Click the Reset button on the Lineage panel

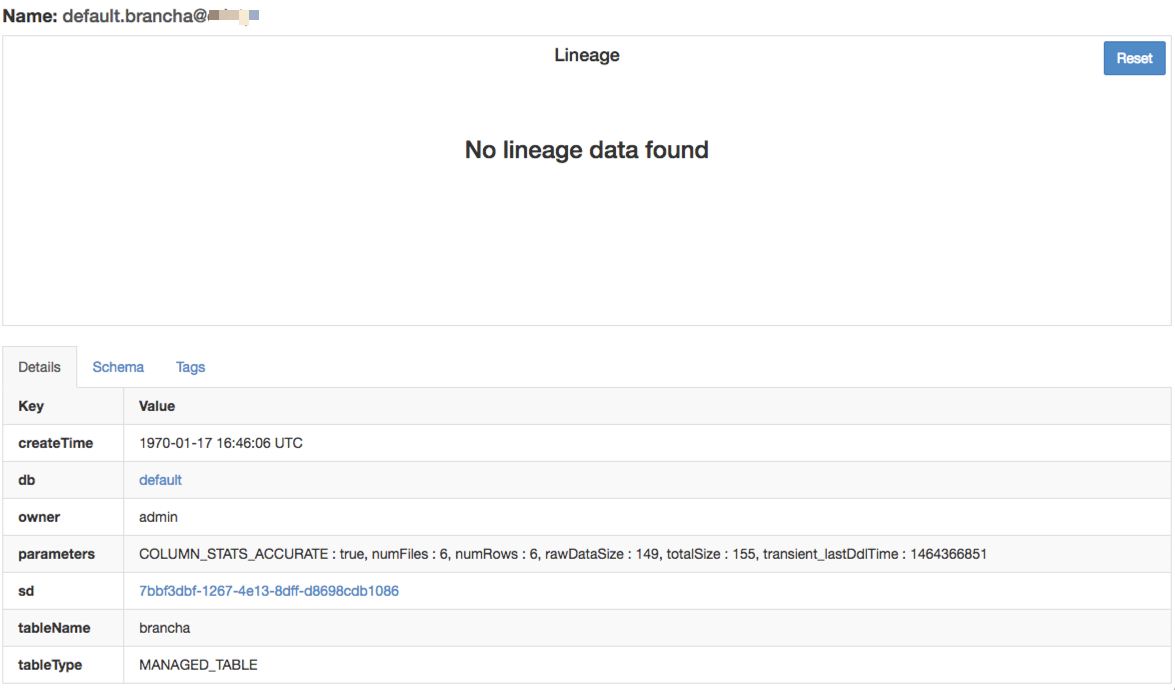[1133, 58]
